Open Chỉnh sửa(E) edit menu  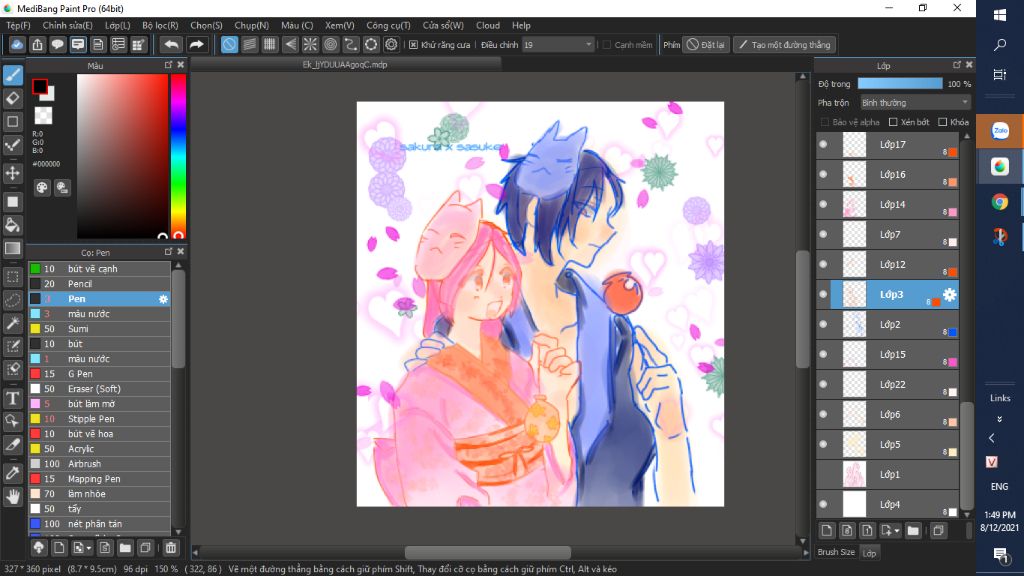point(67,25)
